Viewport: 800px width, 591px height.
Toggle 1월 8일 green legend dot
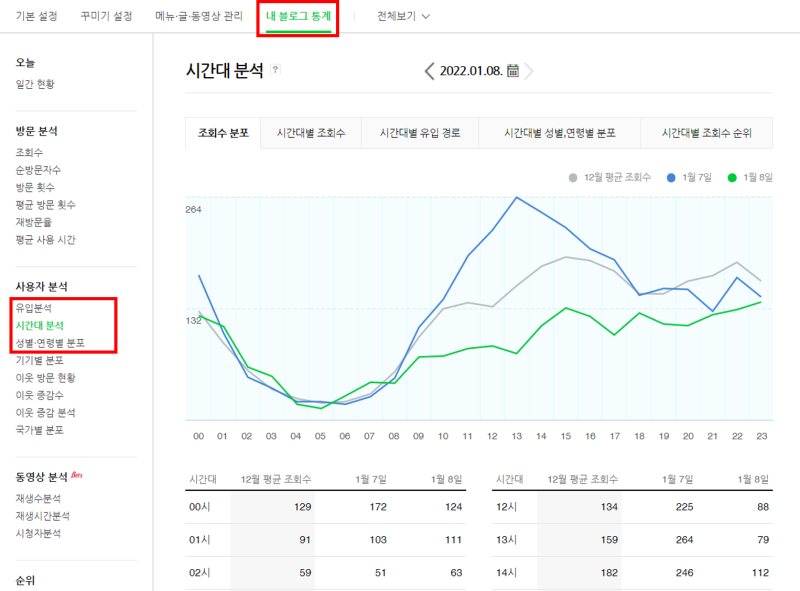[x=732, y=178]
